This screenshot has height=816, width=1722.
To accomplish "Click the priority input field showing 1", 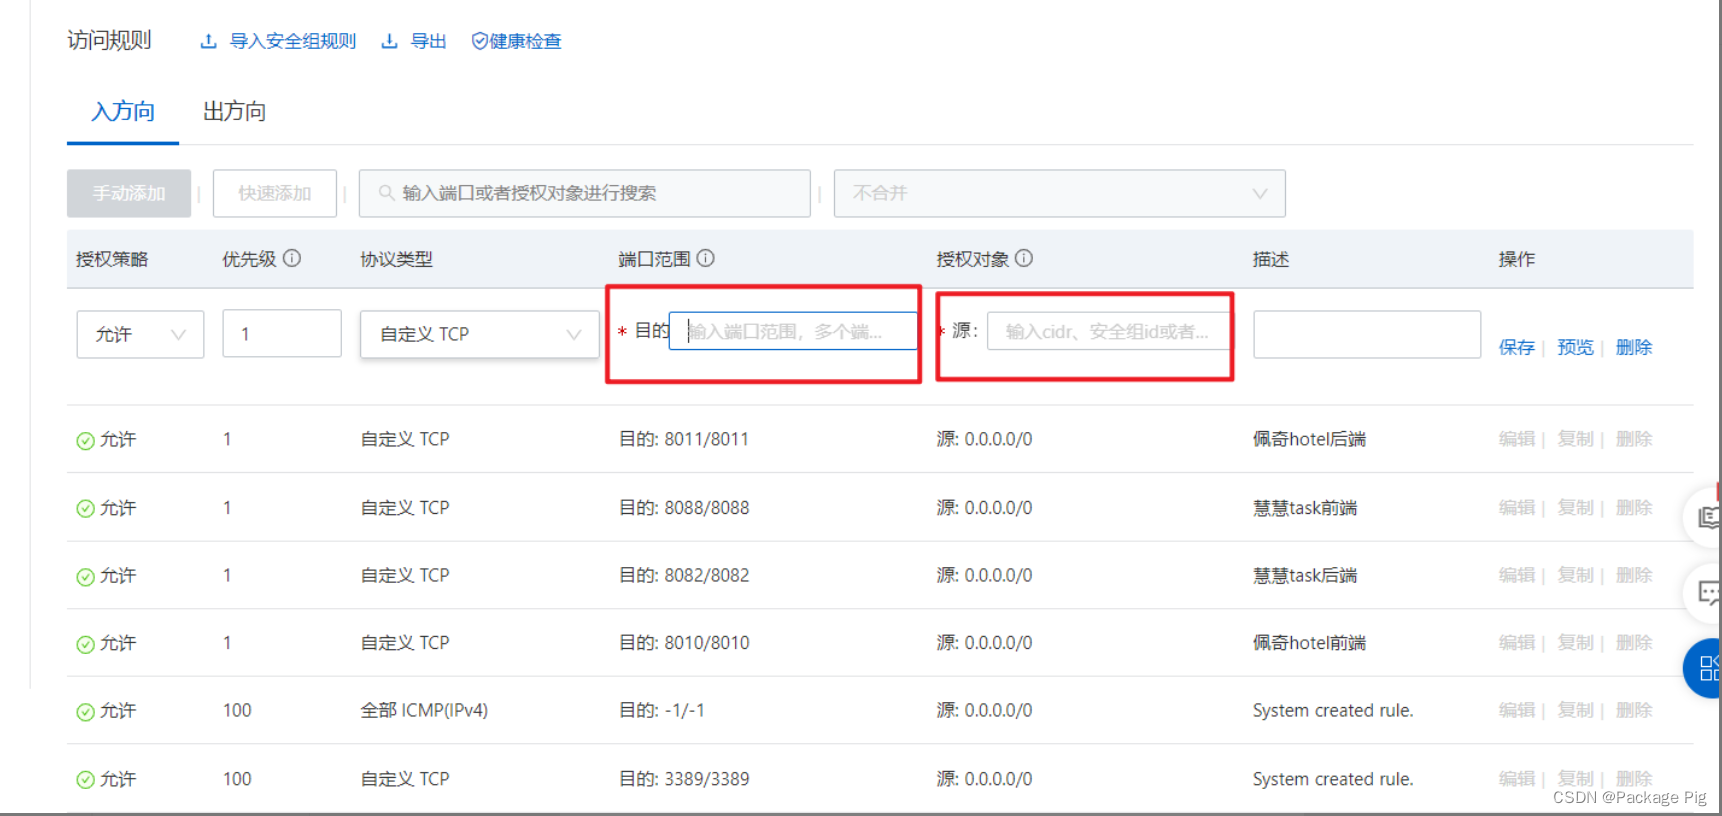I will [282, 333].
